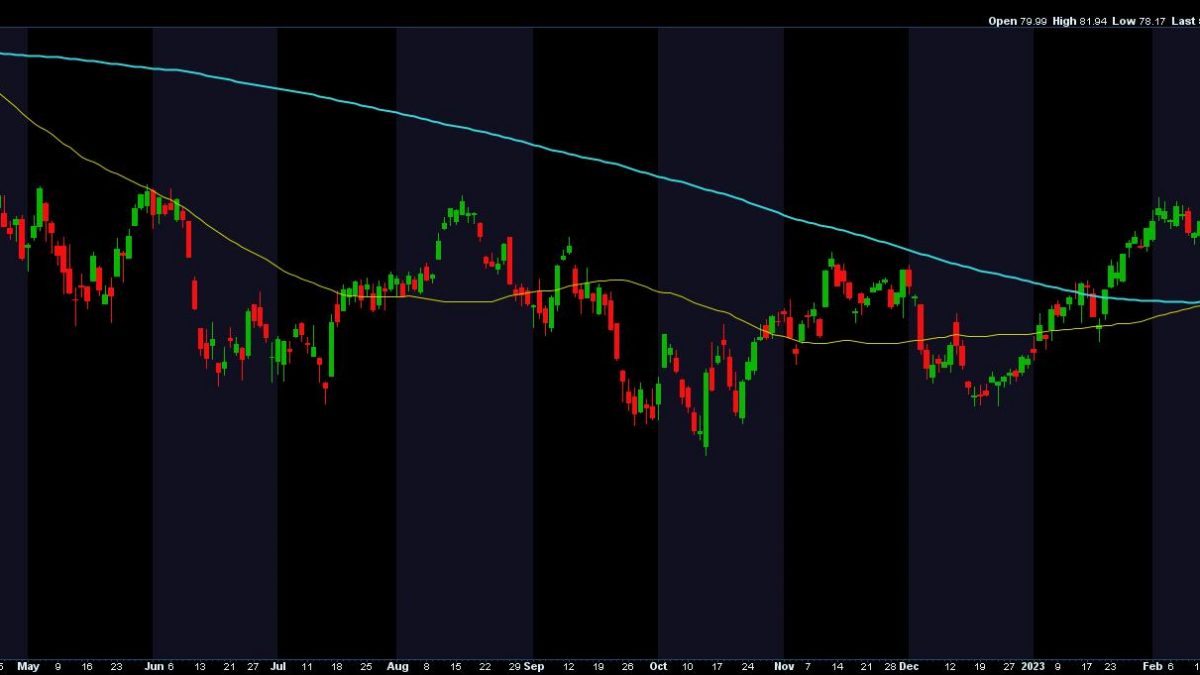The image size is (1200, 675).
Task: Select the Sep label on the date axis
Action: click(533, 665)
